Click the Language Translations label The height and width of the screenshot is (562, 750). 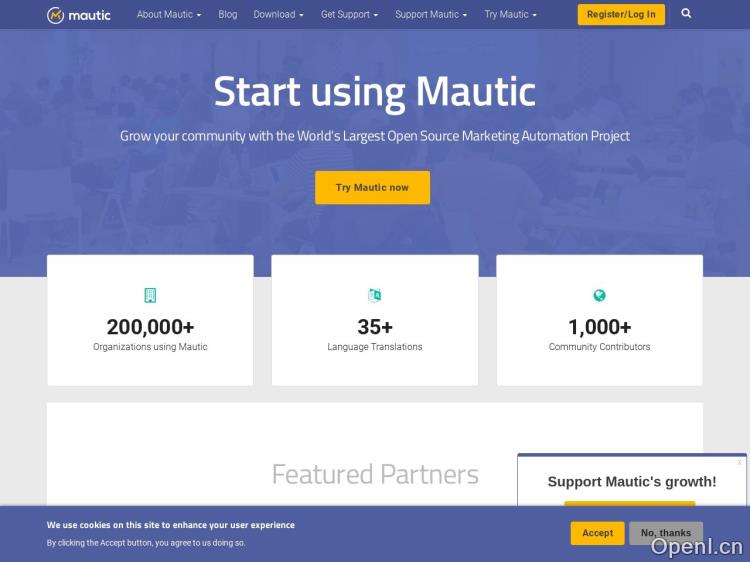point(375,347)
